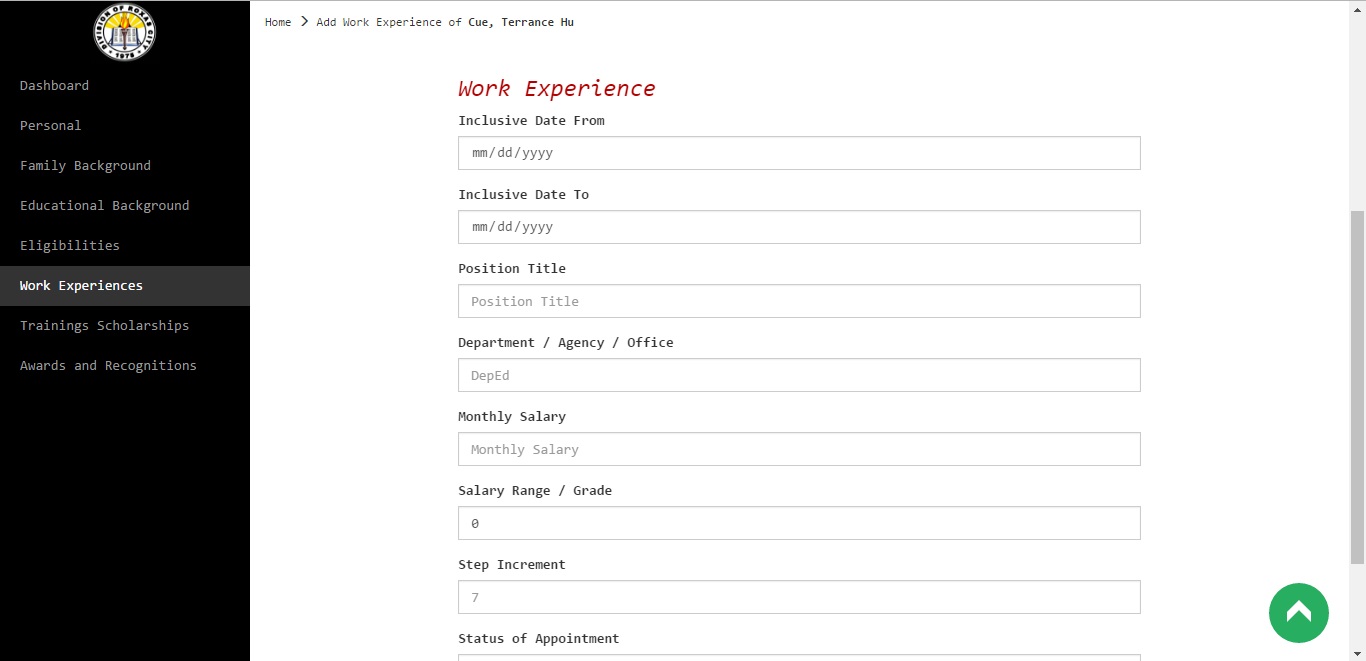Open Family Background from the sidebar
Screen dimensions: 1366x661
[85, 166]
